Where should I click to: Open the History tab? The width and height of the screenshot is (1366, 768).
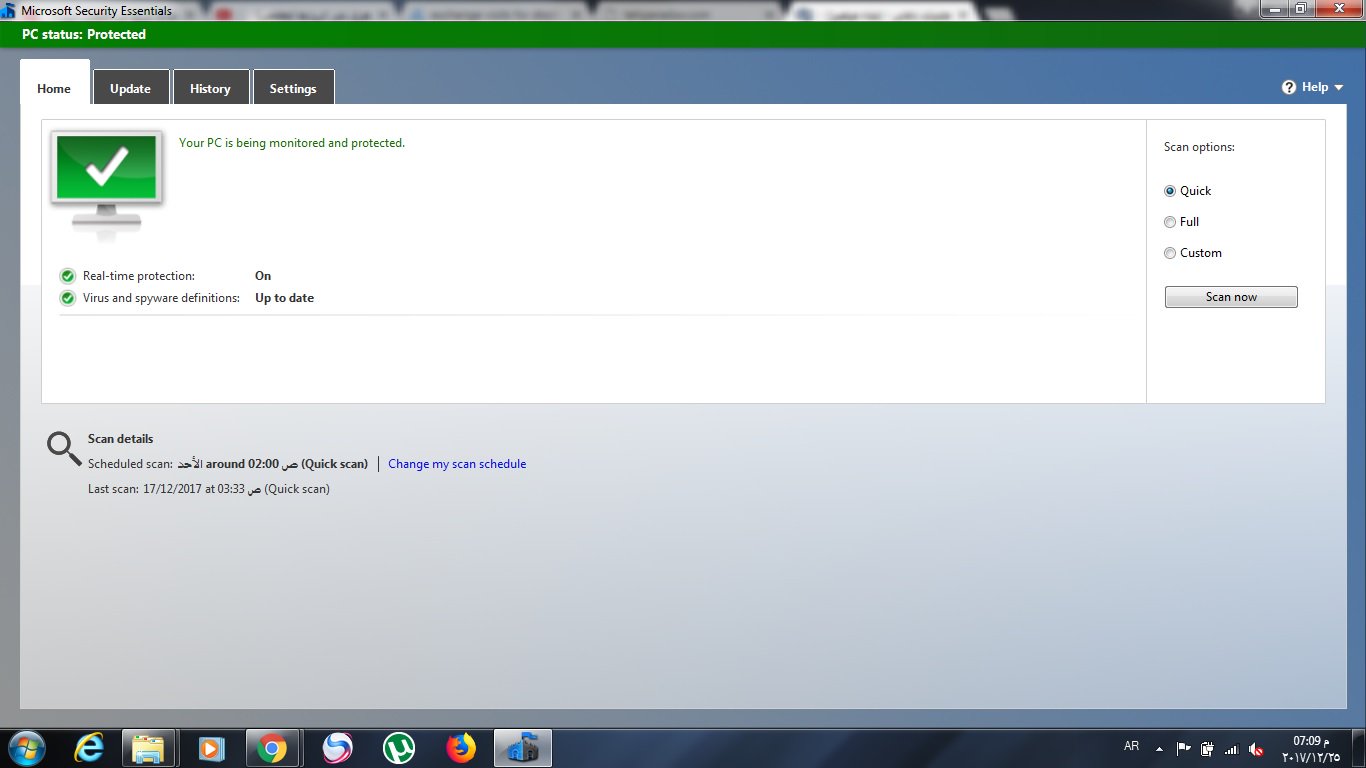(210, 88)
